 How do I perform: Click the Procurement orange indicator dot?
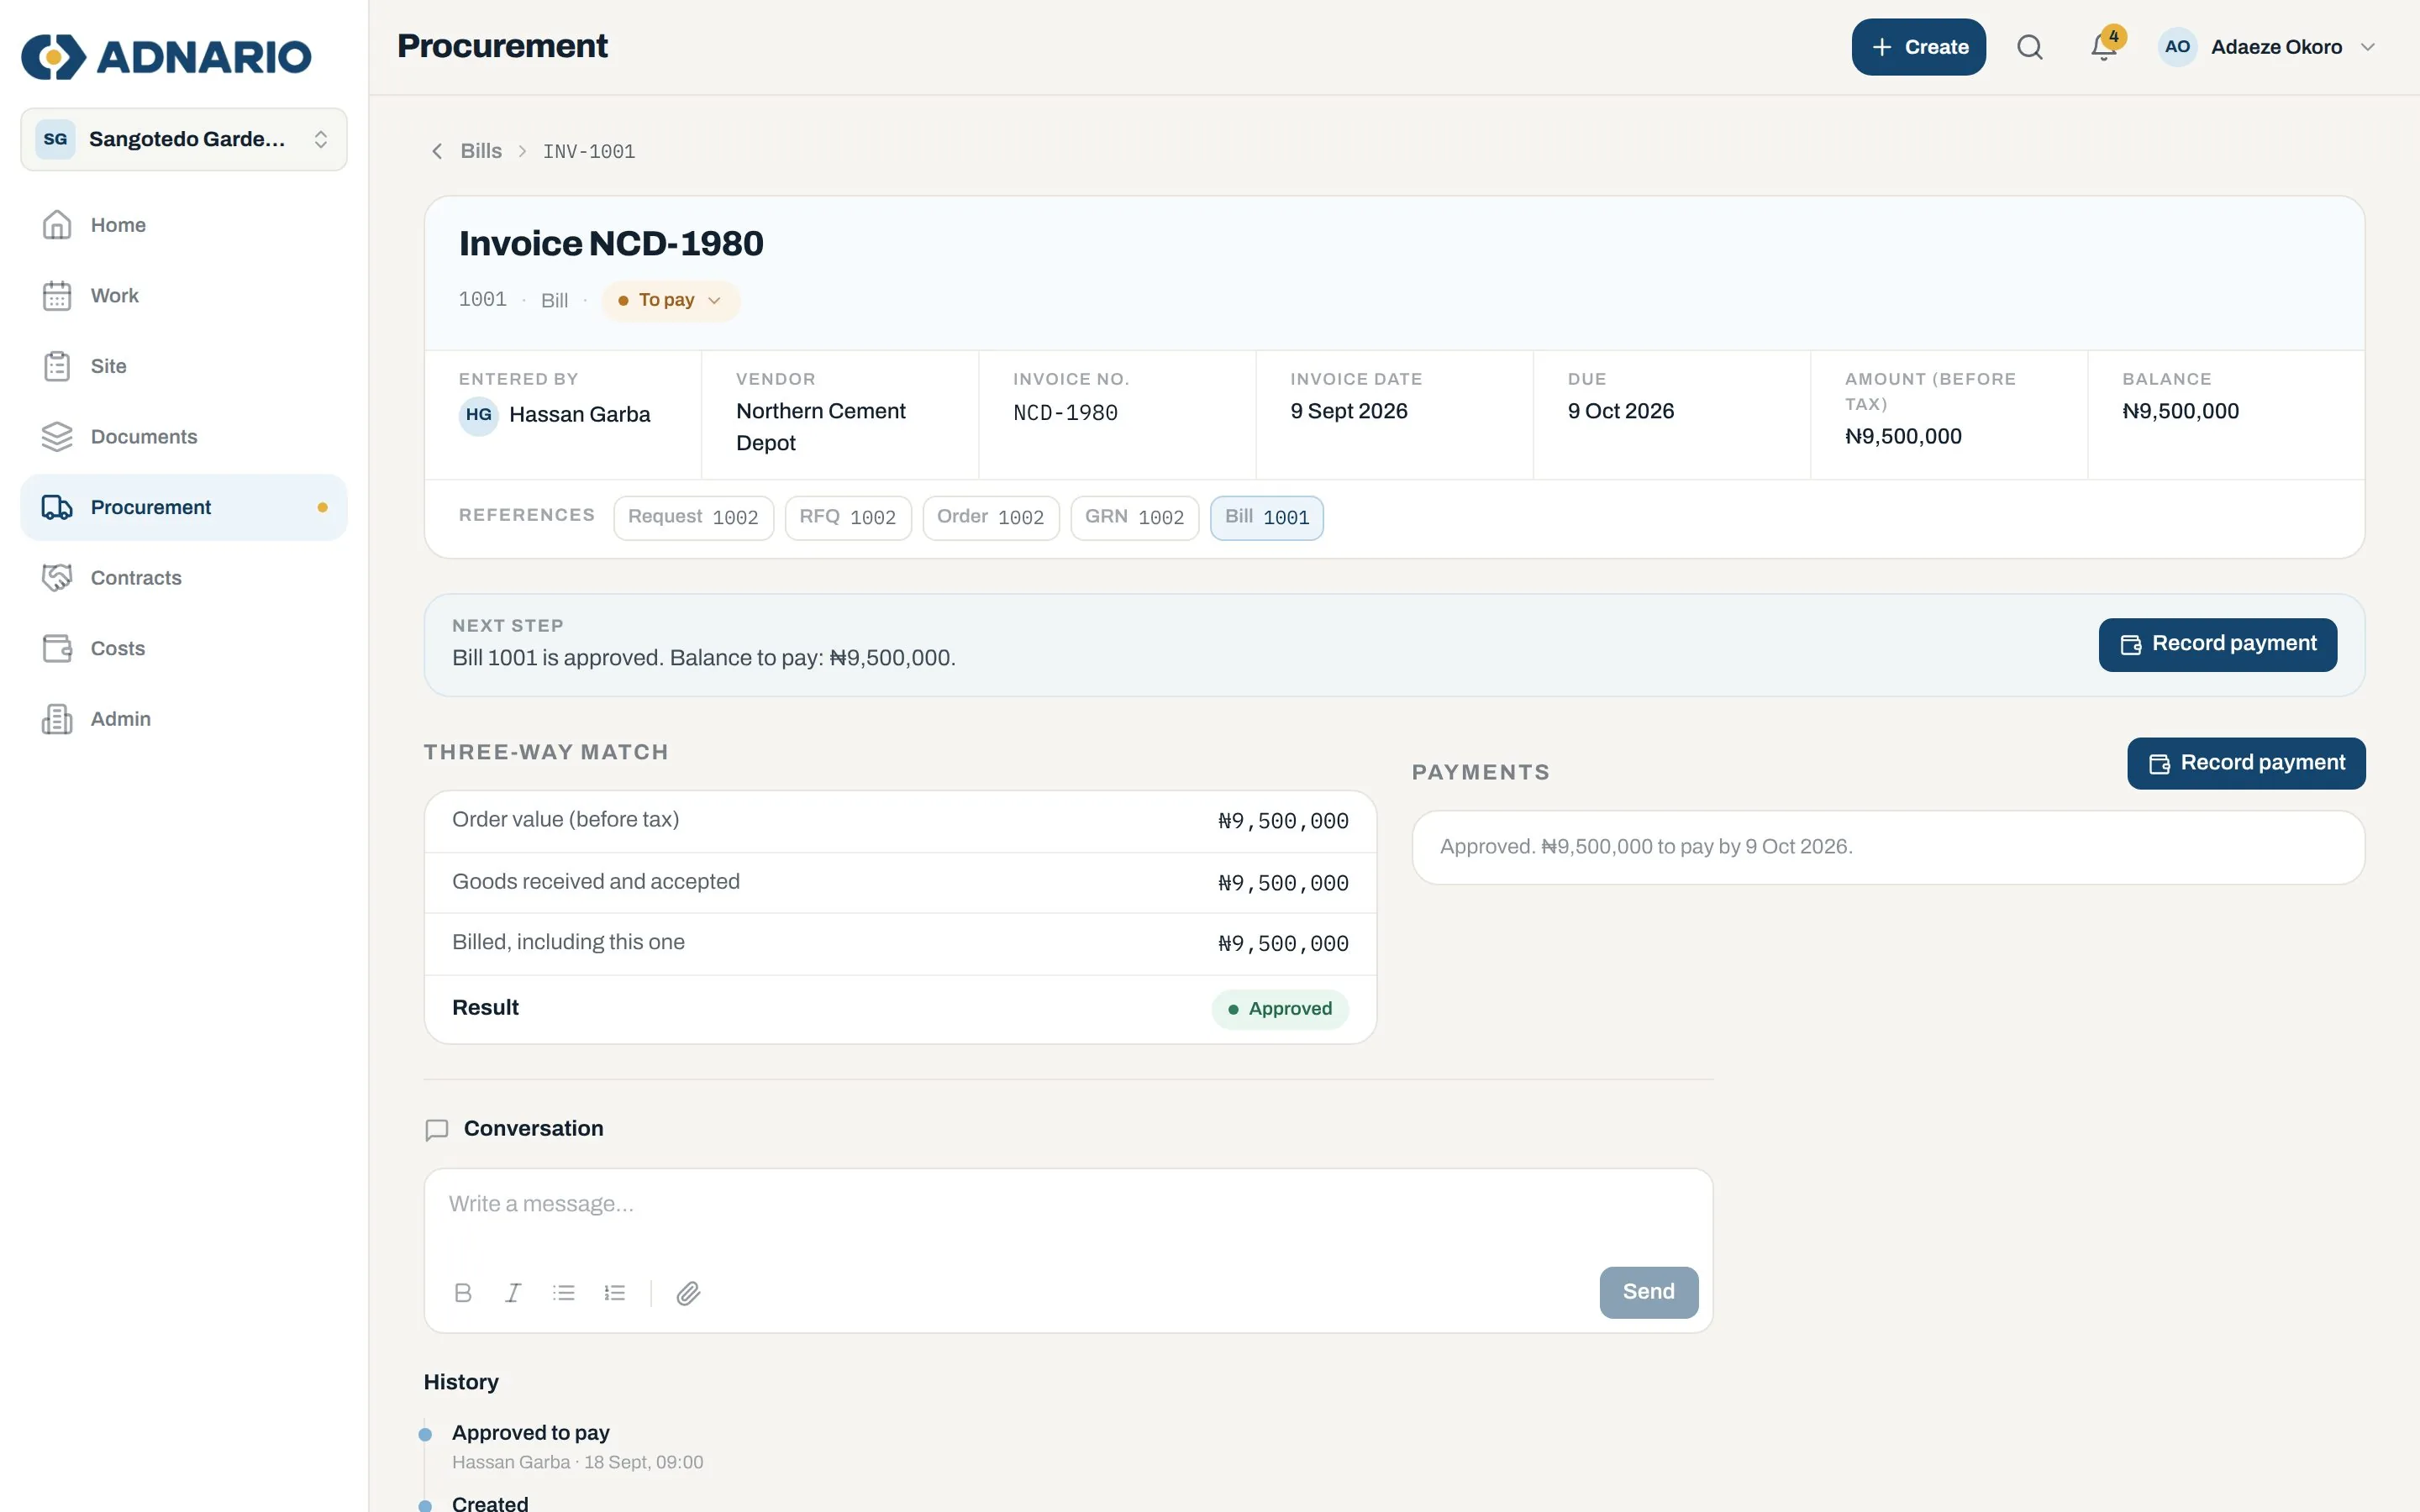322,507
